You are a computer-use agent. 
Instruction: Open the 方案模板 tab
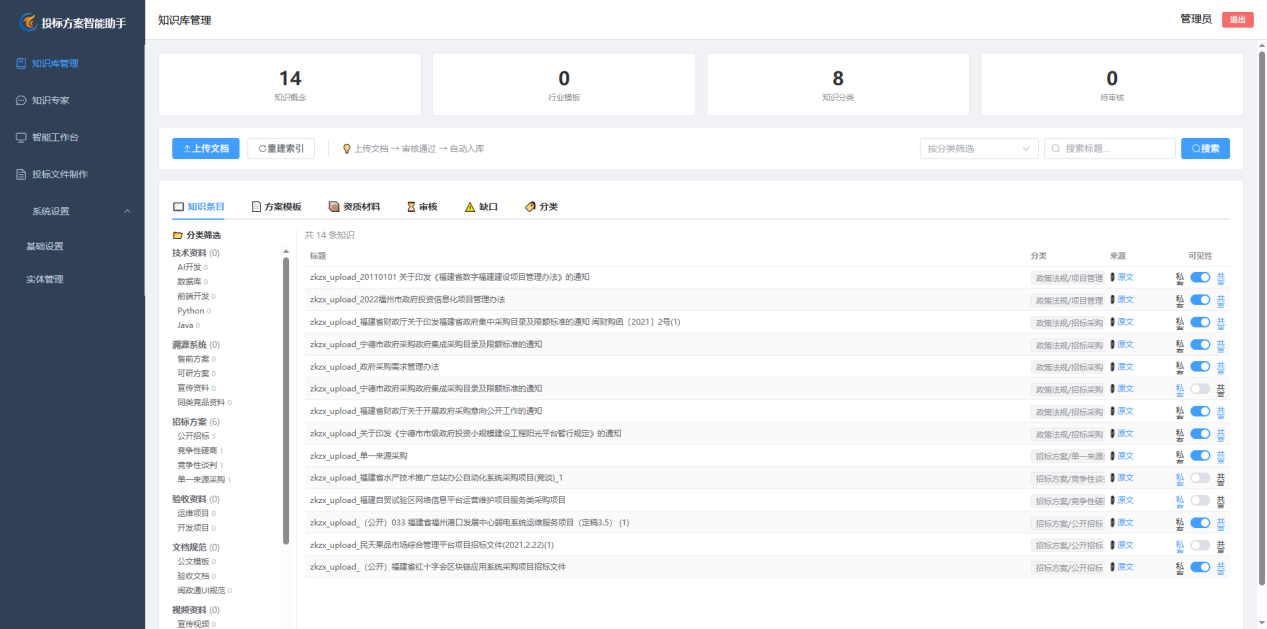(x=276, y=207)
